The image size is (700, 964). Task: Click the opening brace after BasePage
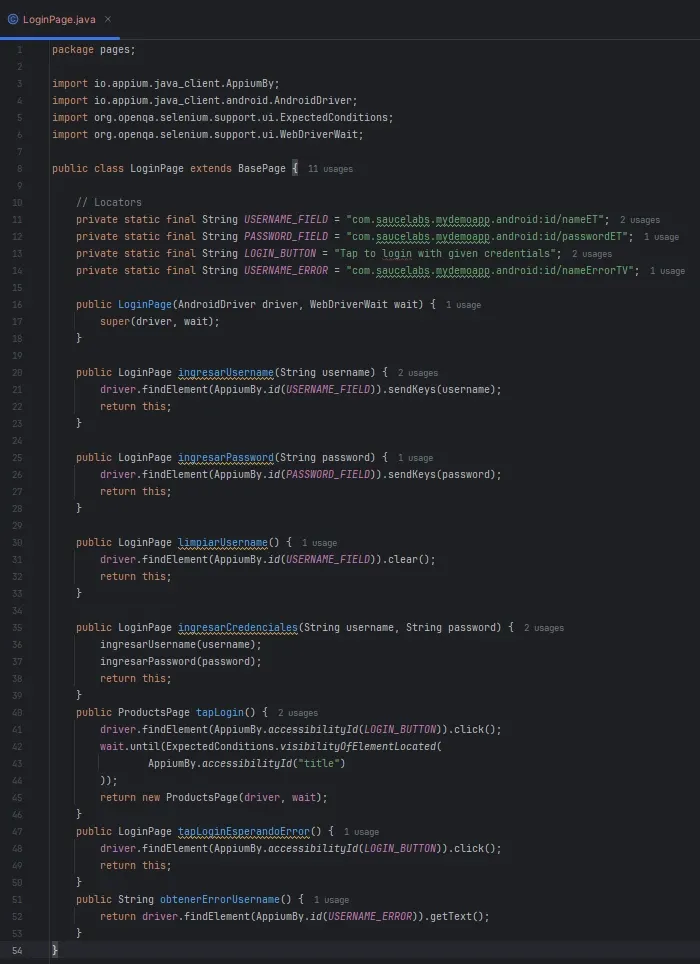pos(295,168)
